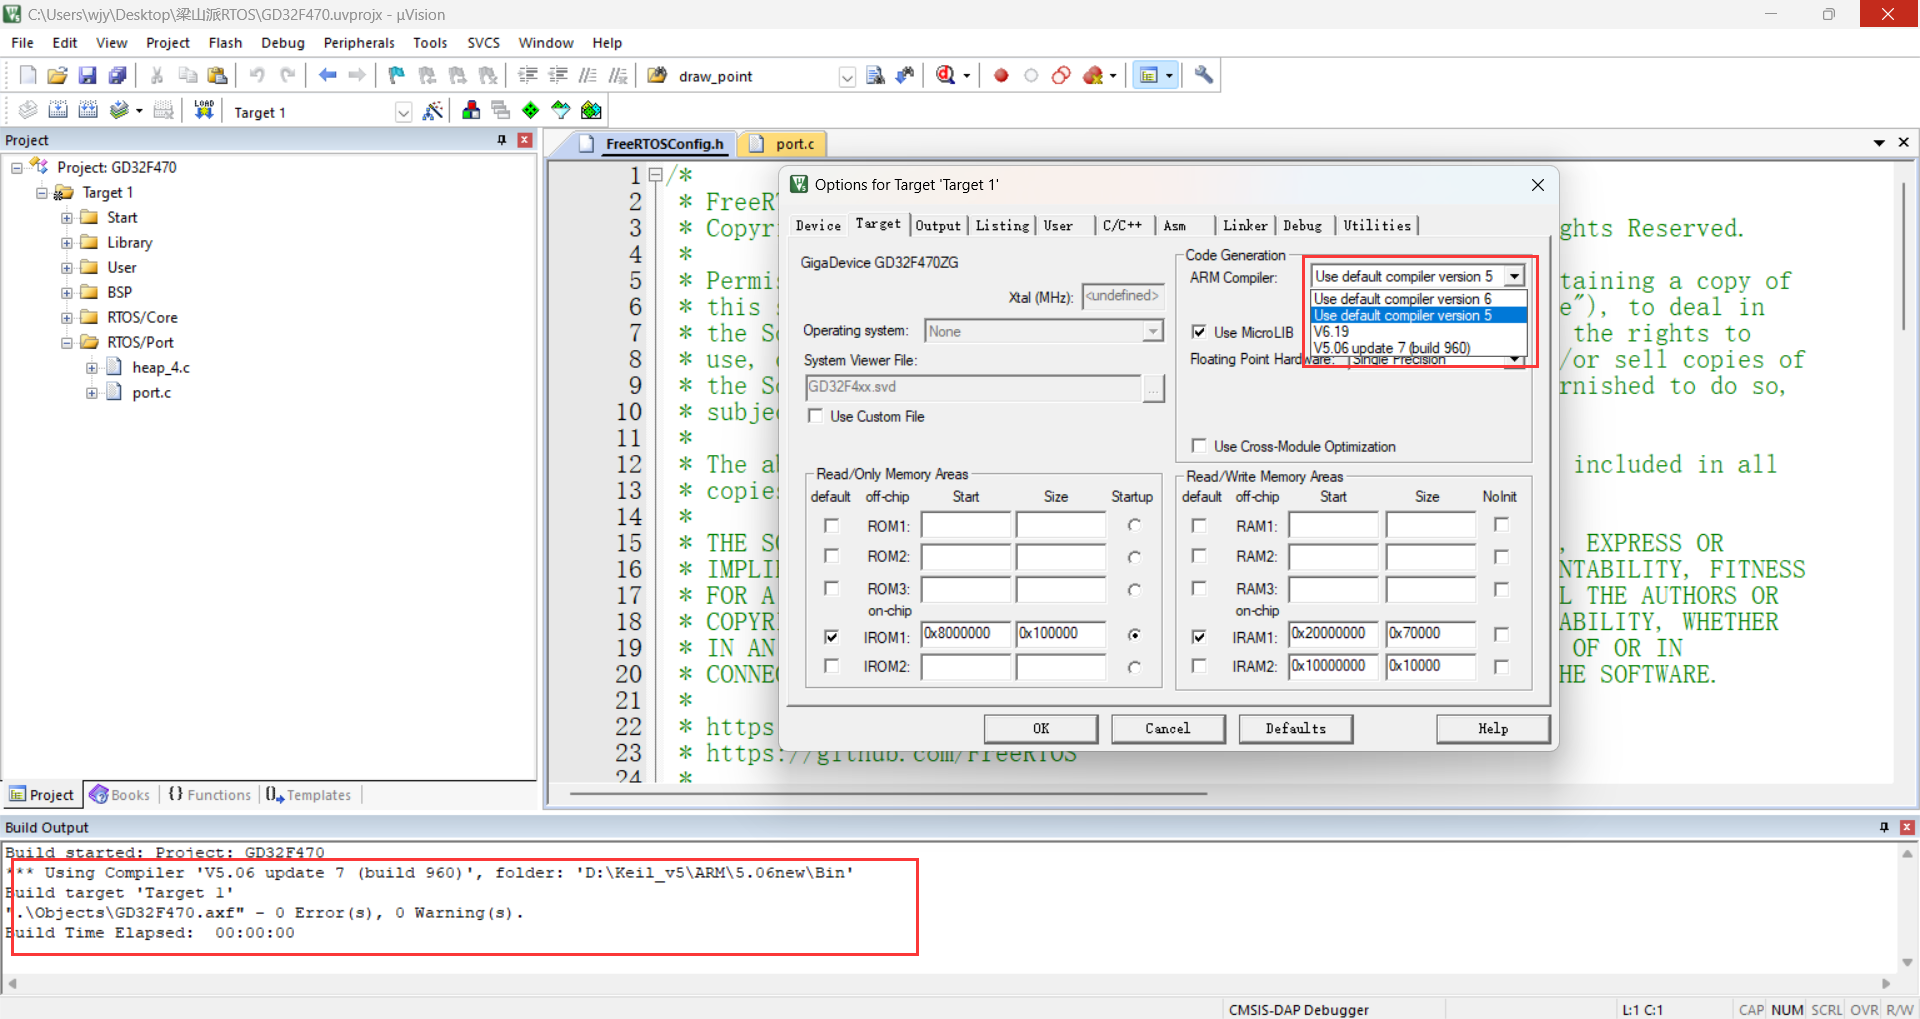Click the Manage Project Items colored blocks icon
This screenshot has width=1920, height=1019.
[x=471, y=111]
